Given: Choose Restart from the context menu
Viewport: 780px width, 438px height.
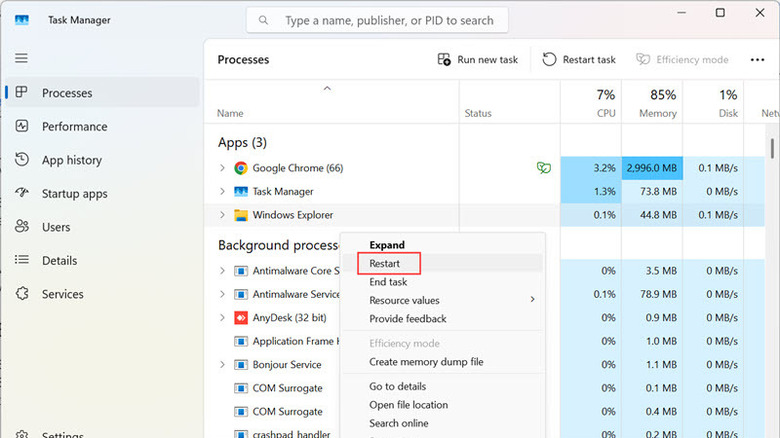Looking at the screenshot, I should 385,264.
